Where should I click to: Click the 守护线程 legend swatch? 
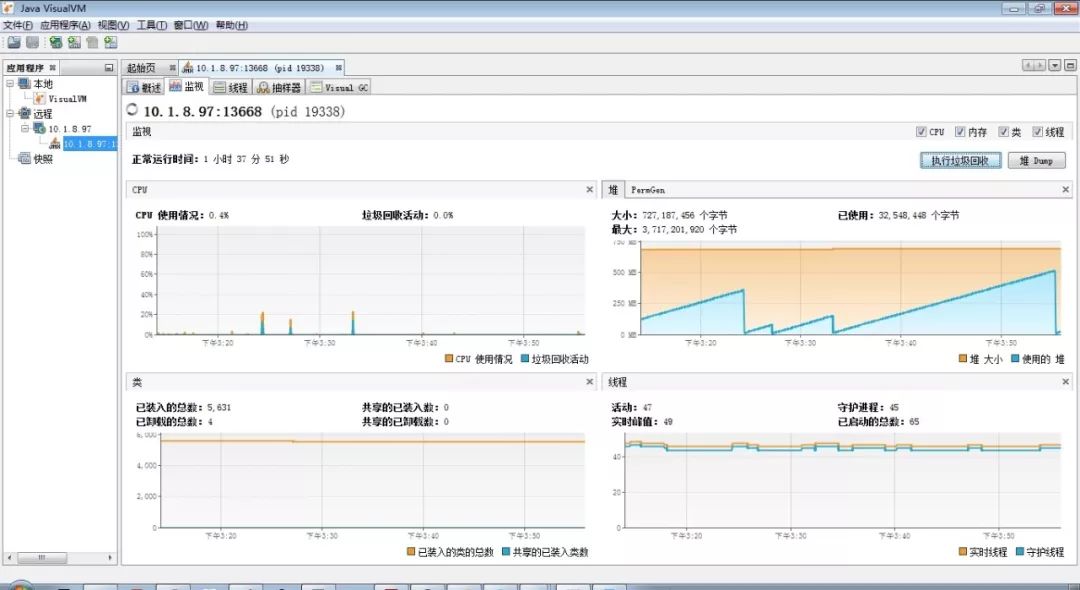(1020, 551)
